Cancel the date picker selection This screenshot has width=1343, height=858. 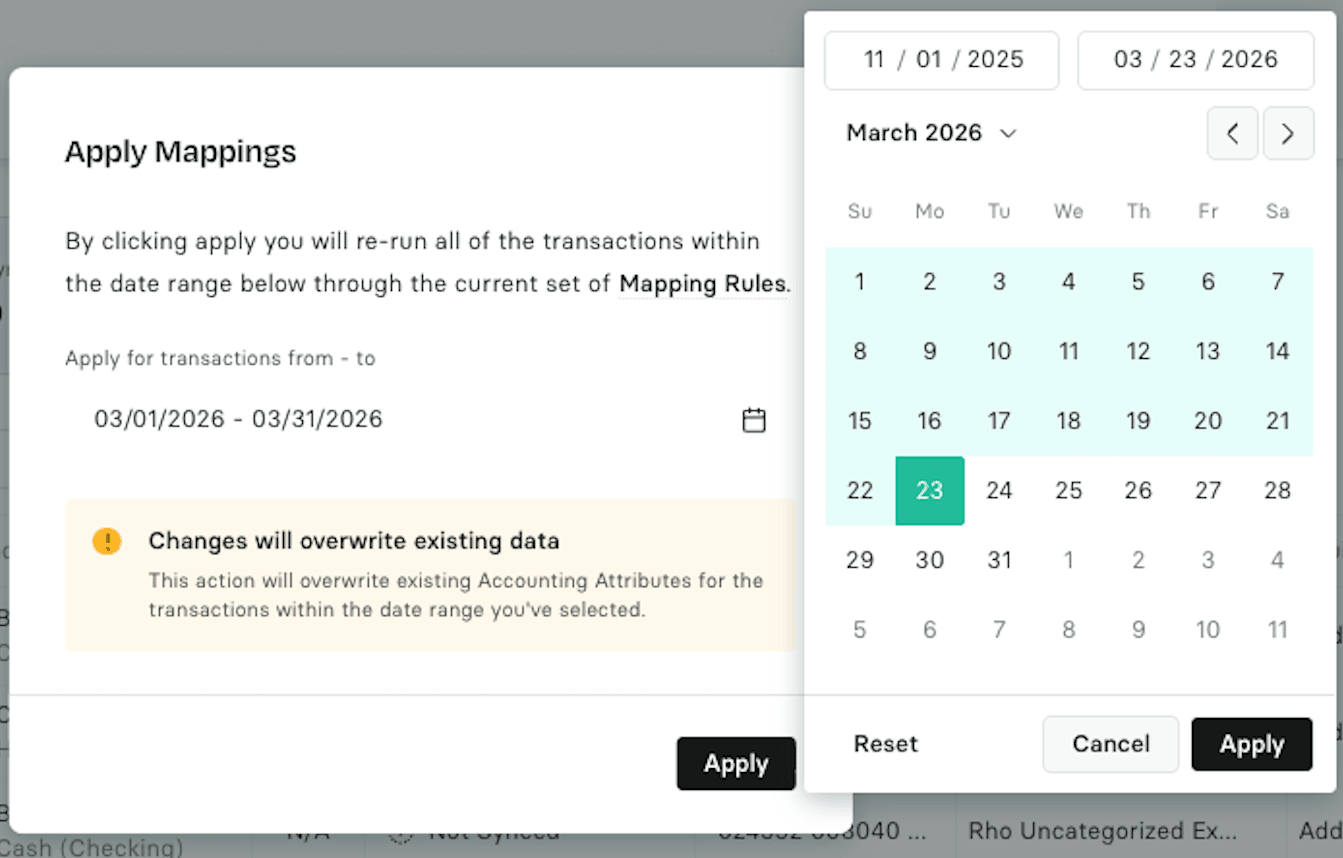point(1110,744)
